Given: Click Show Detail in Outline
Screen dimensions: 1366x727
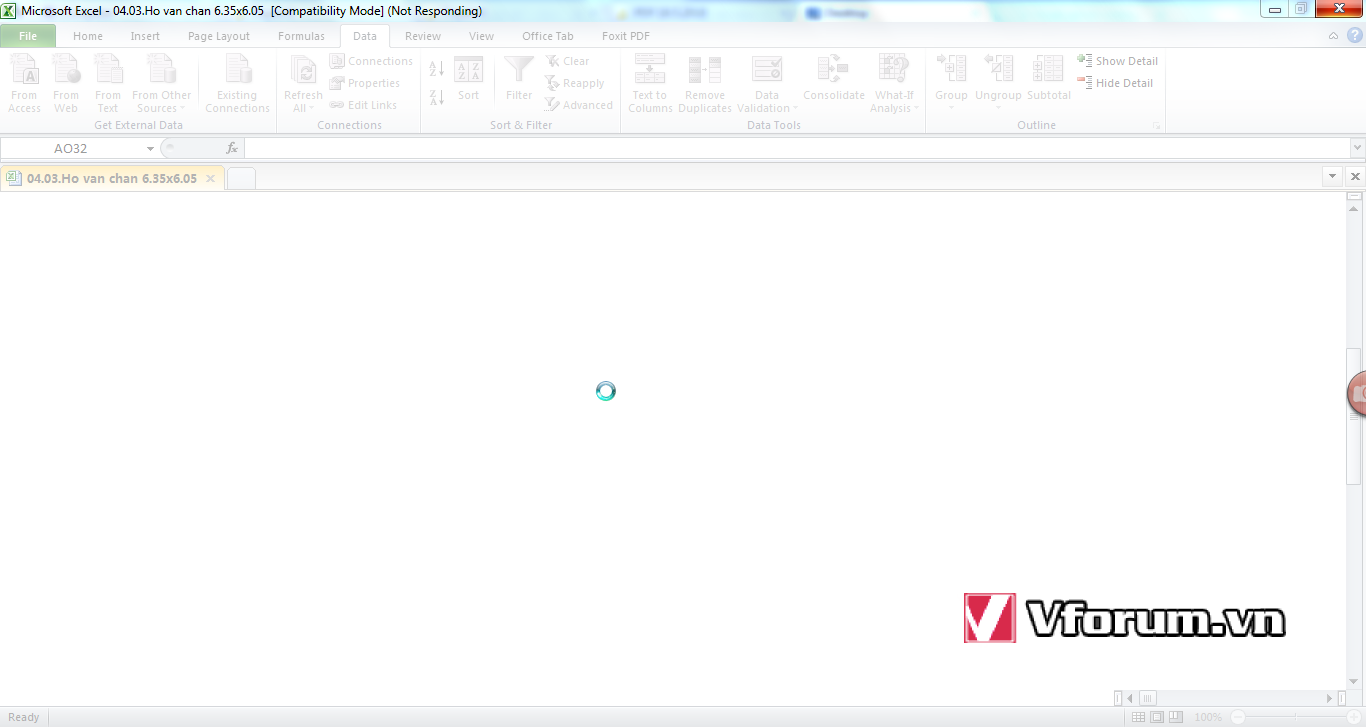Looking at the screenshot, I should 1118,61.
